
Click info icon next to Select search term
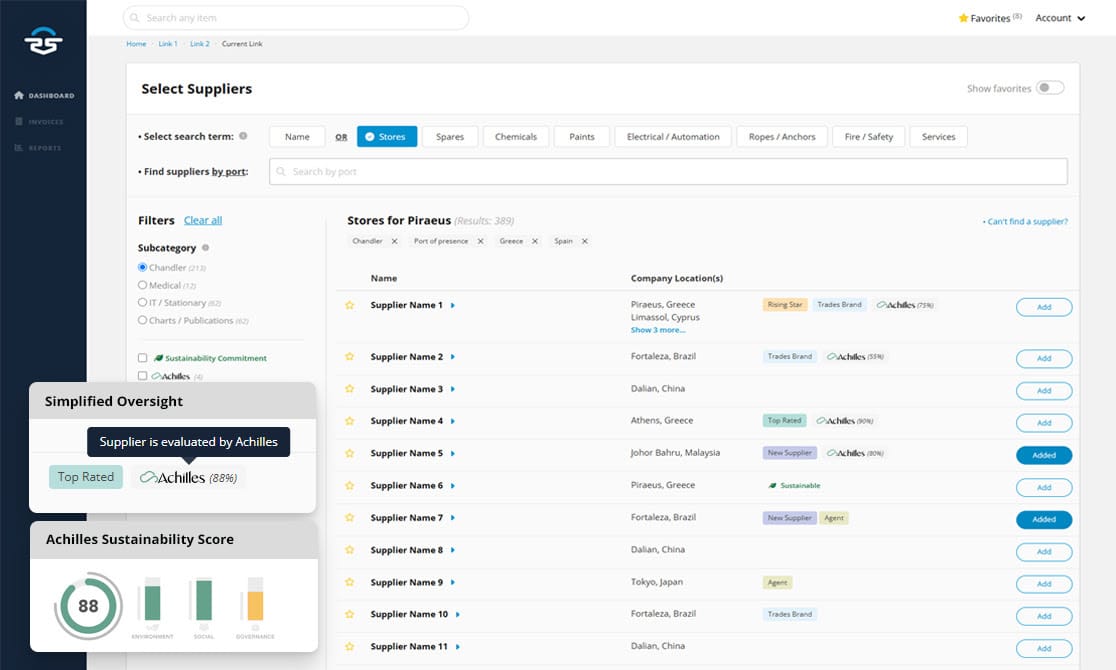tap(243, 136)
